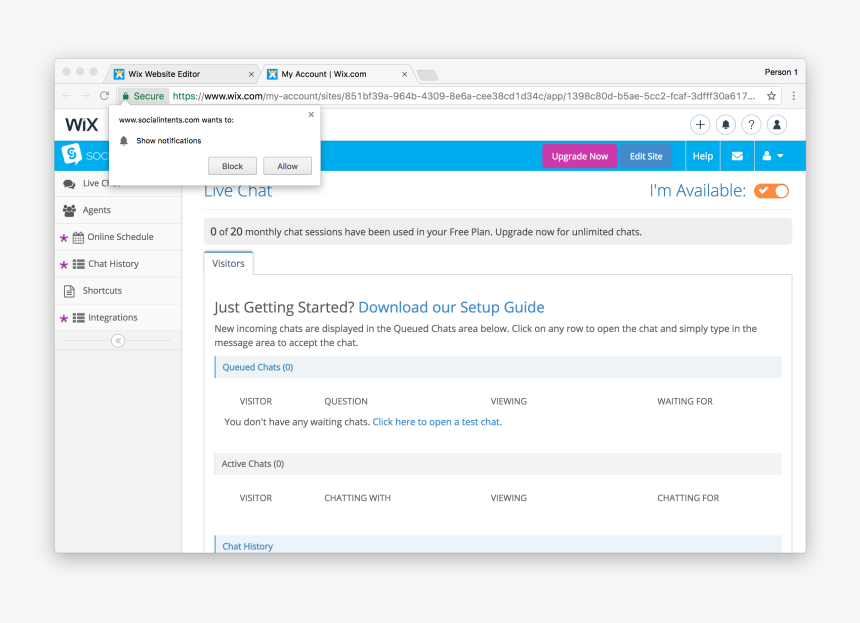The width and height of the screenshot is (860, 623).
Task: Bookmark page with the star icon
Action: point(772,96)
